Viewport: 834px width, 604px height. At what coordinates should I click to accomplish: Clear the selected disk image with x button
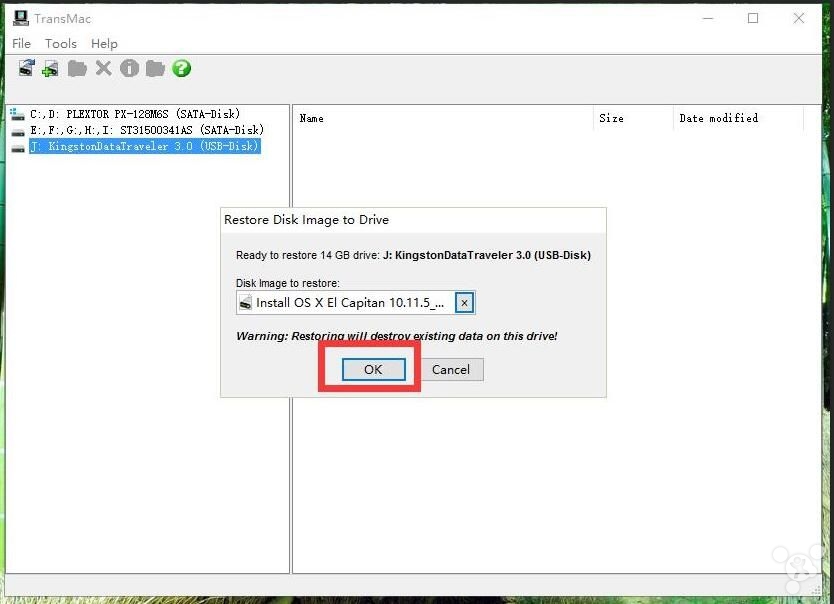[x=464, y=303]
